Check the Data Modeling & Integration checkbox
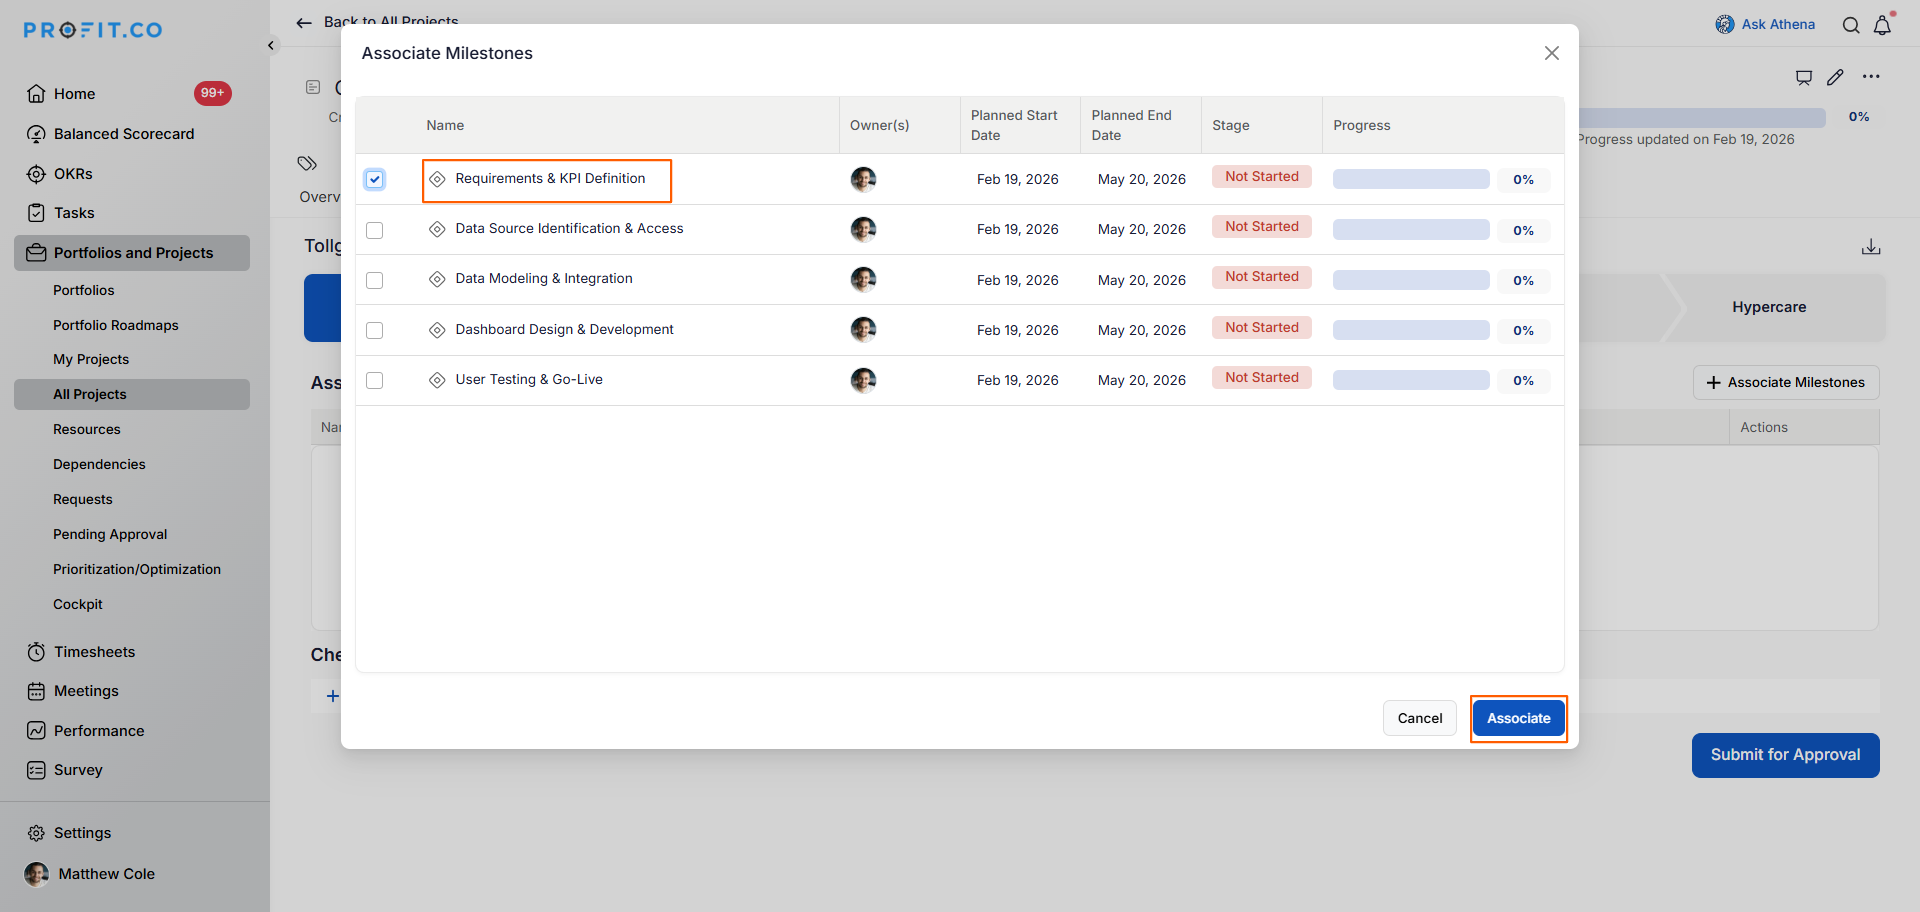 (x=375, y=281)
